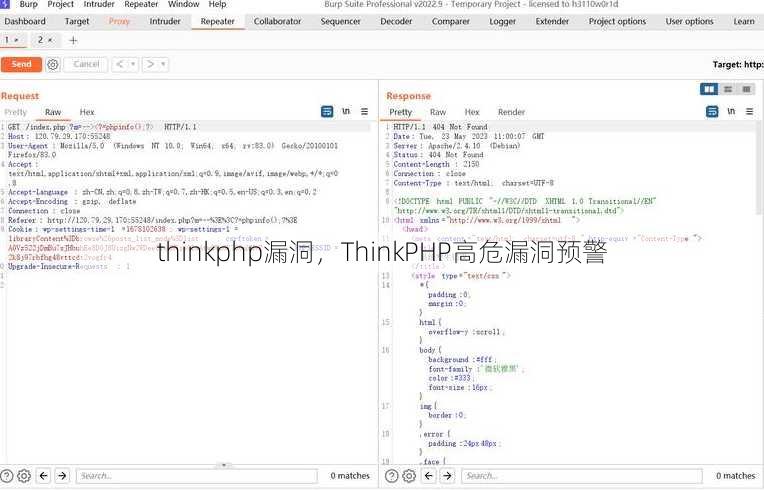Open the Intruder menu in menu bar
This screenshot has width=764, height=490.
point(99,4)
